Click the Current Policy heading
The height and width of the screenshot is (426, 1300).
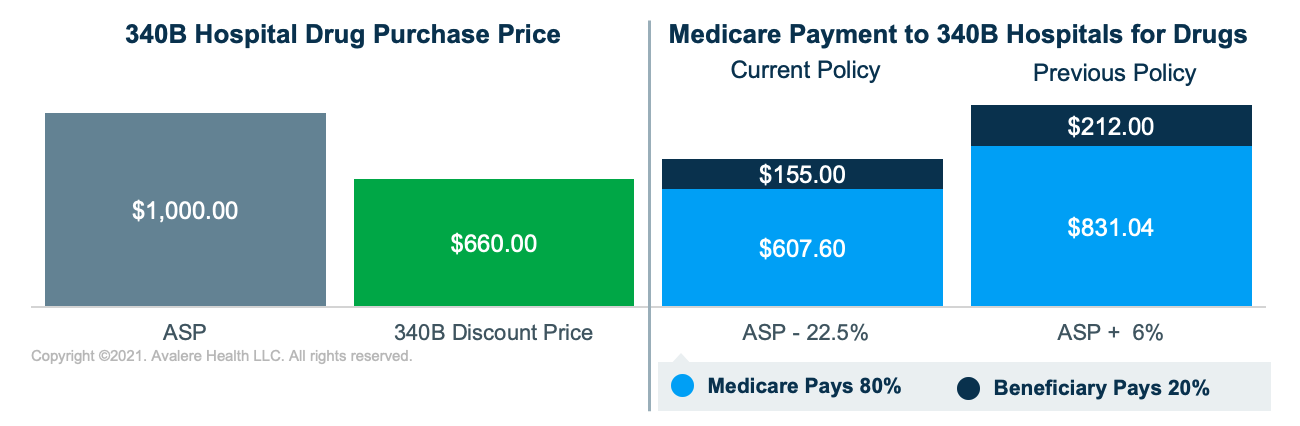coord(805,70)
